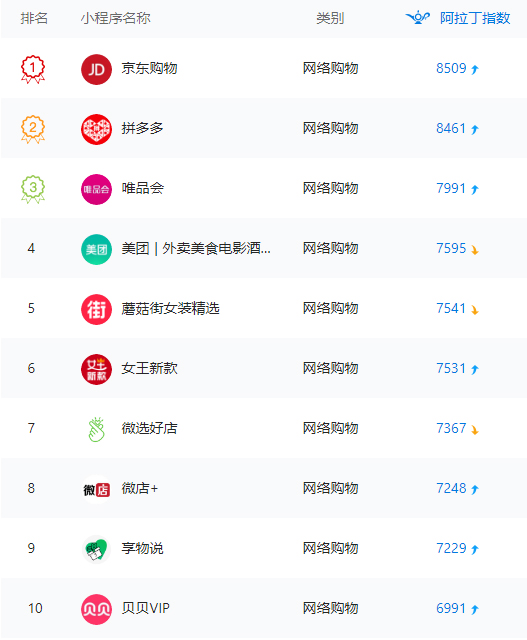The image size is (527, 640).
Task: Select the rank 1 red medal badge
Action: [33, 69]
